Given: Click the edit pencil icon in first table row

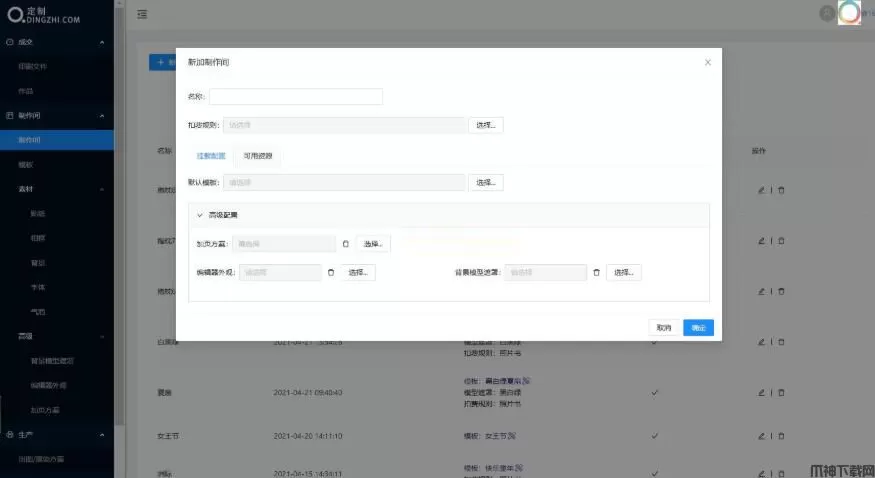Looking at the screenshot, I should (x=761, y=189).
